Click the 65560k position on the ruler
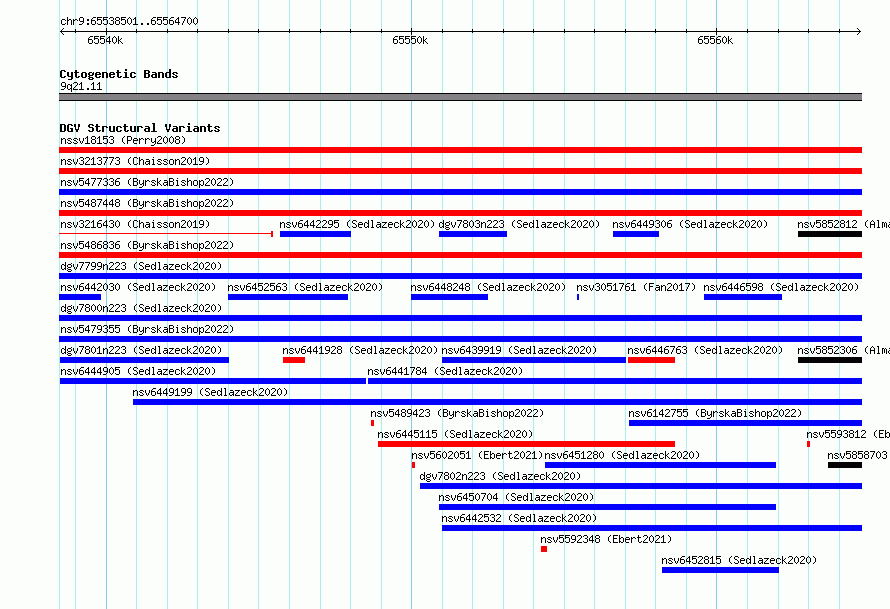890x609 pixels. click(x=715, y=40)
